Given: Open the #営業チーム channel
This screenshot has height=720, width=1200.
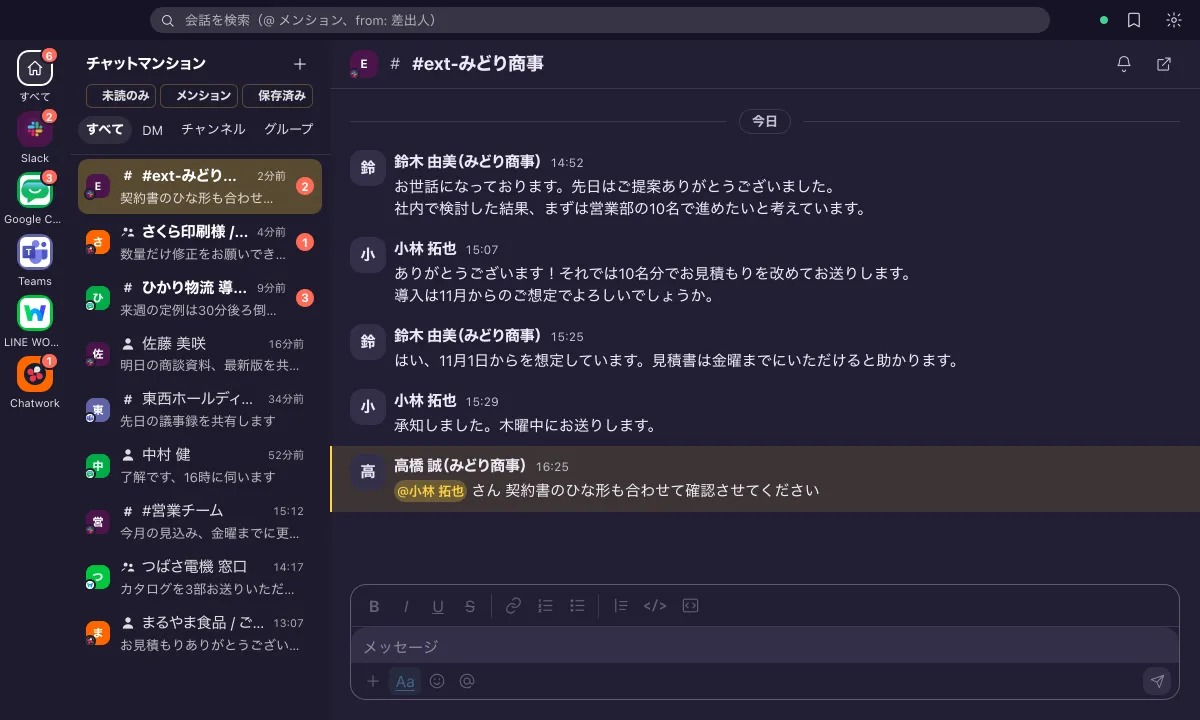Looking at the screenshot, I should click(x=200, y=522).
